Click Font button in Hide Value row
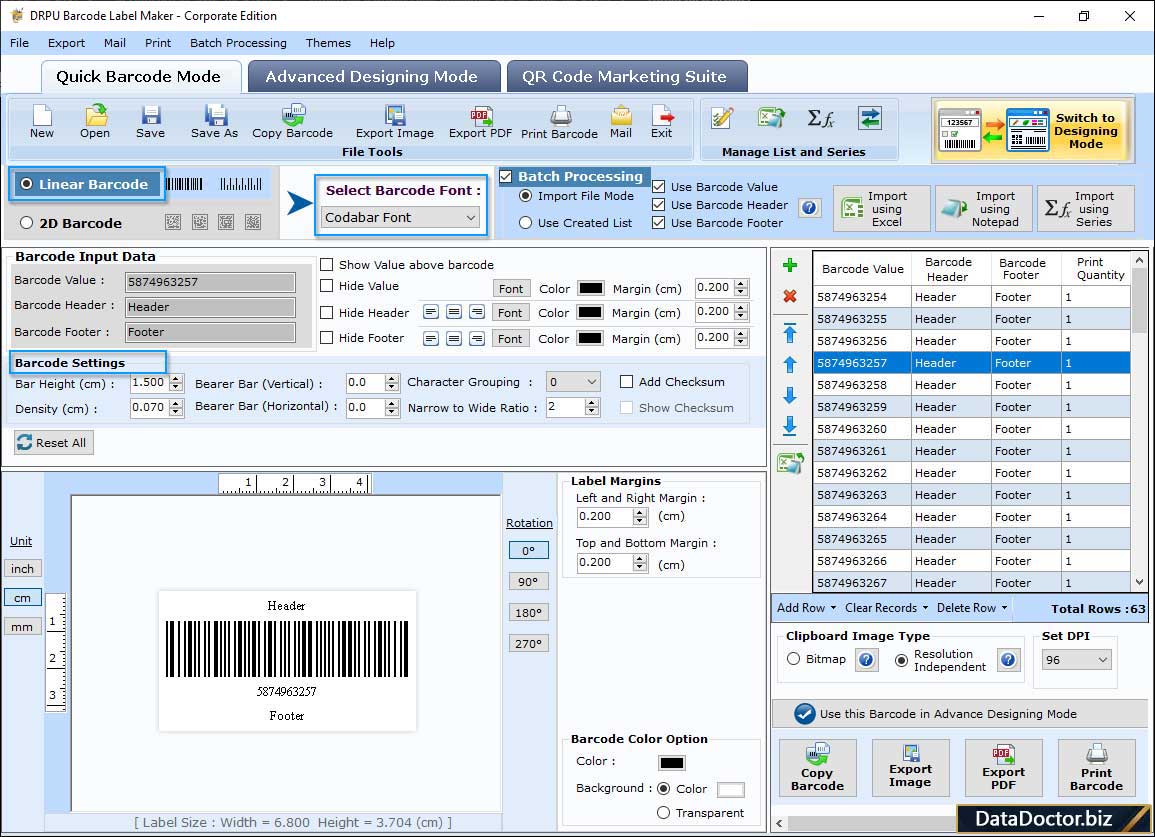 pos(510,288)
